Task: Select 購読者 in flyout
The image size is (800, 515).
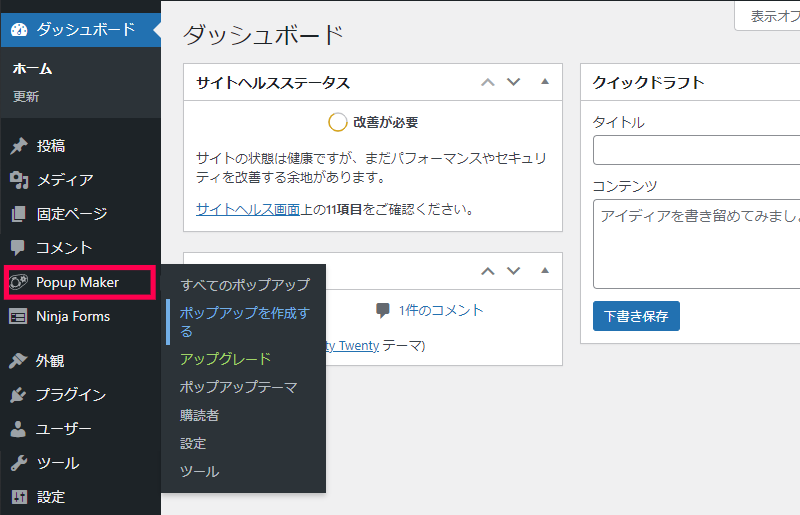Action: click(199, 415)
